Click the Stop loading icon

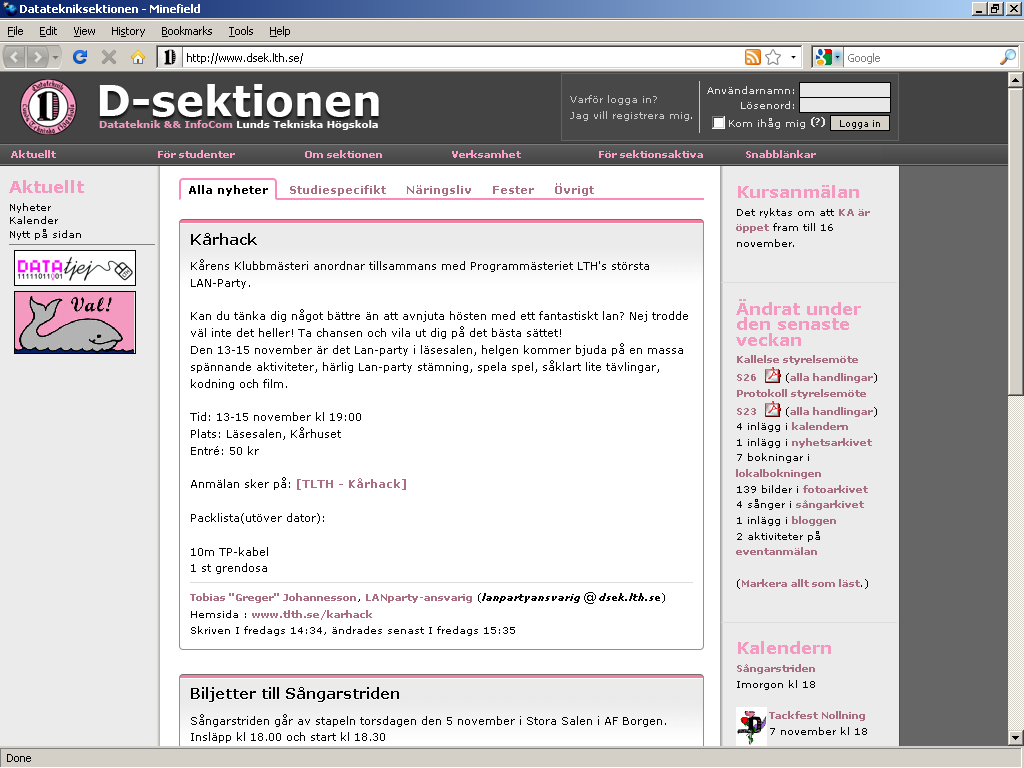point(109,57)
